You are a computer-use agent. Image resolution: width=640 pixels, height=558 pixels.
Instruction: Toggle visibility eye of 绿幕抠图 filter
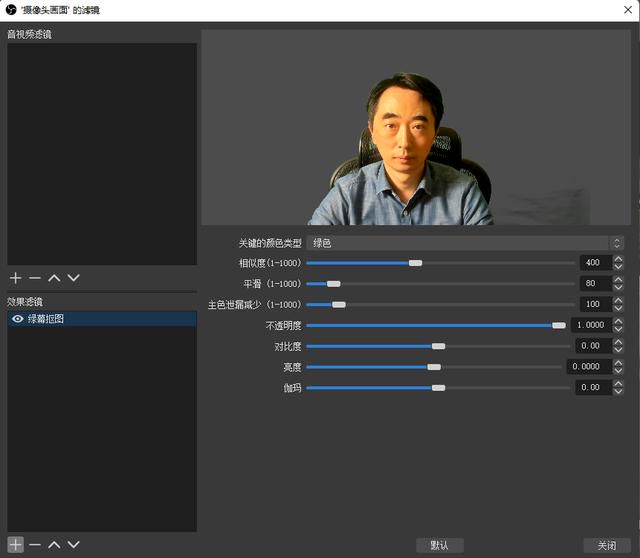click(18, 319)
